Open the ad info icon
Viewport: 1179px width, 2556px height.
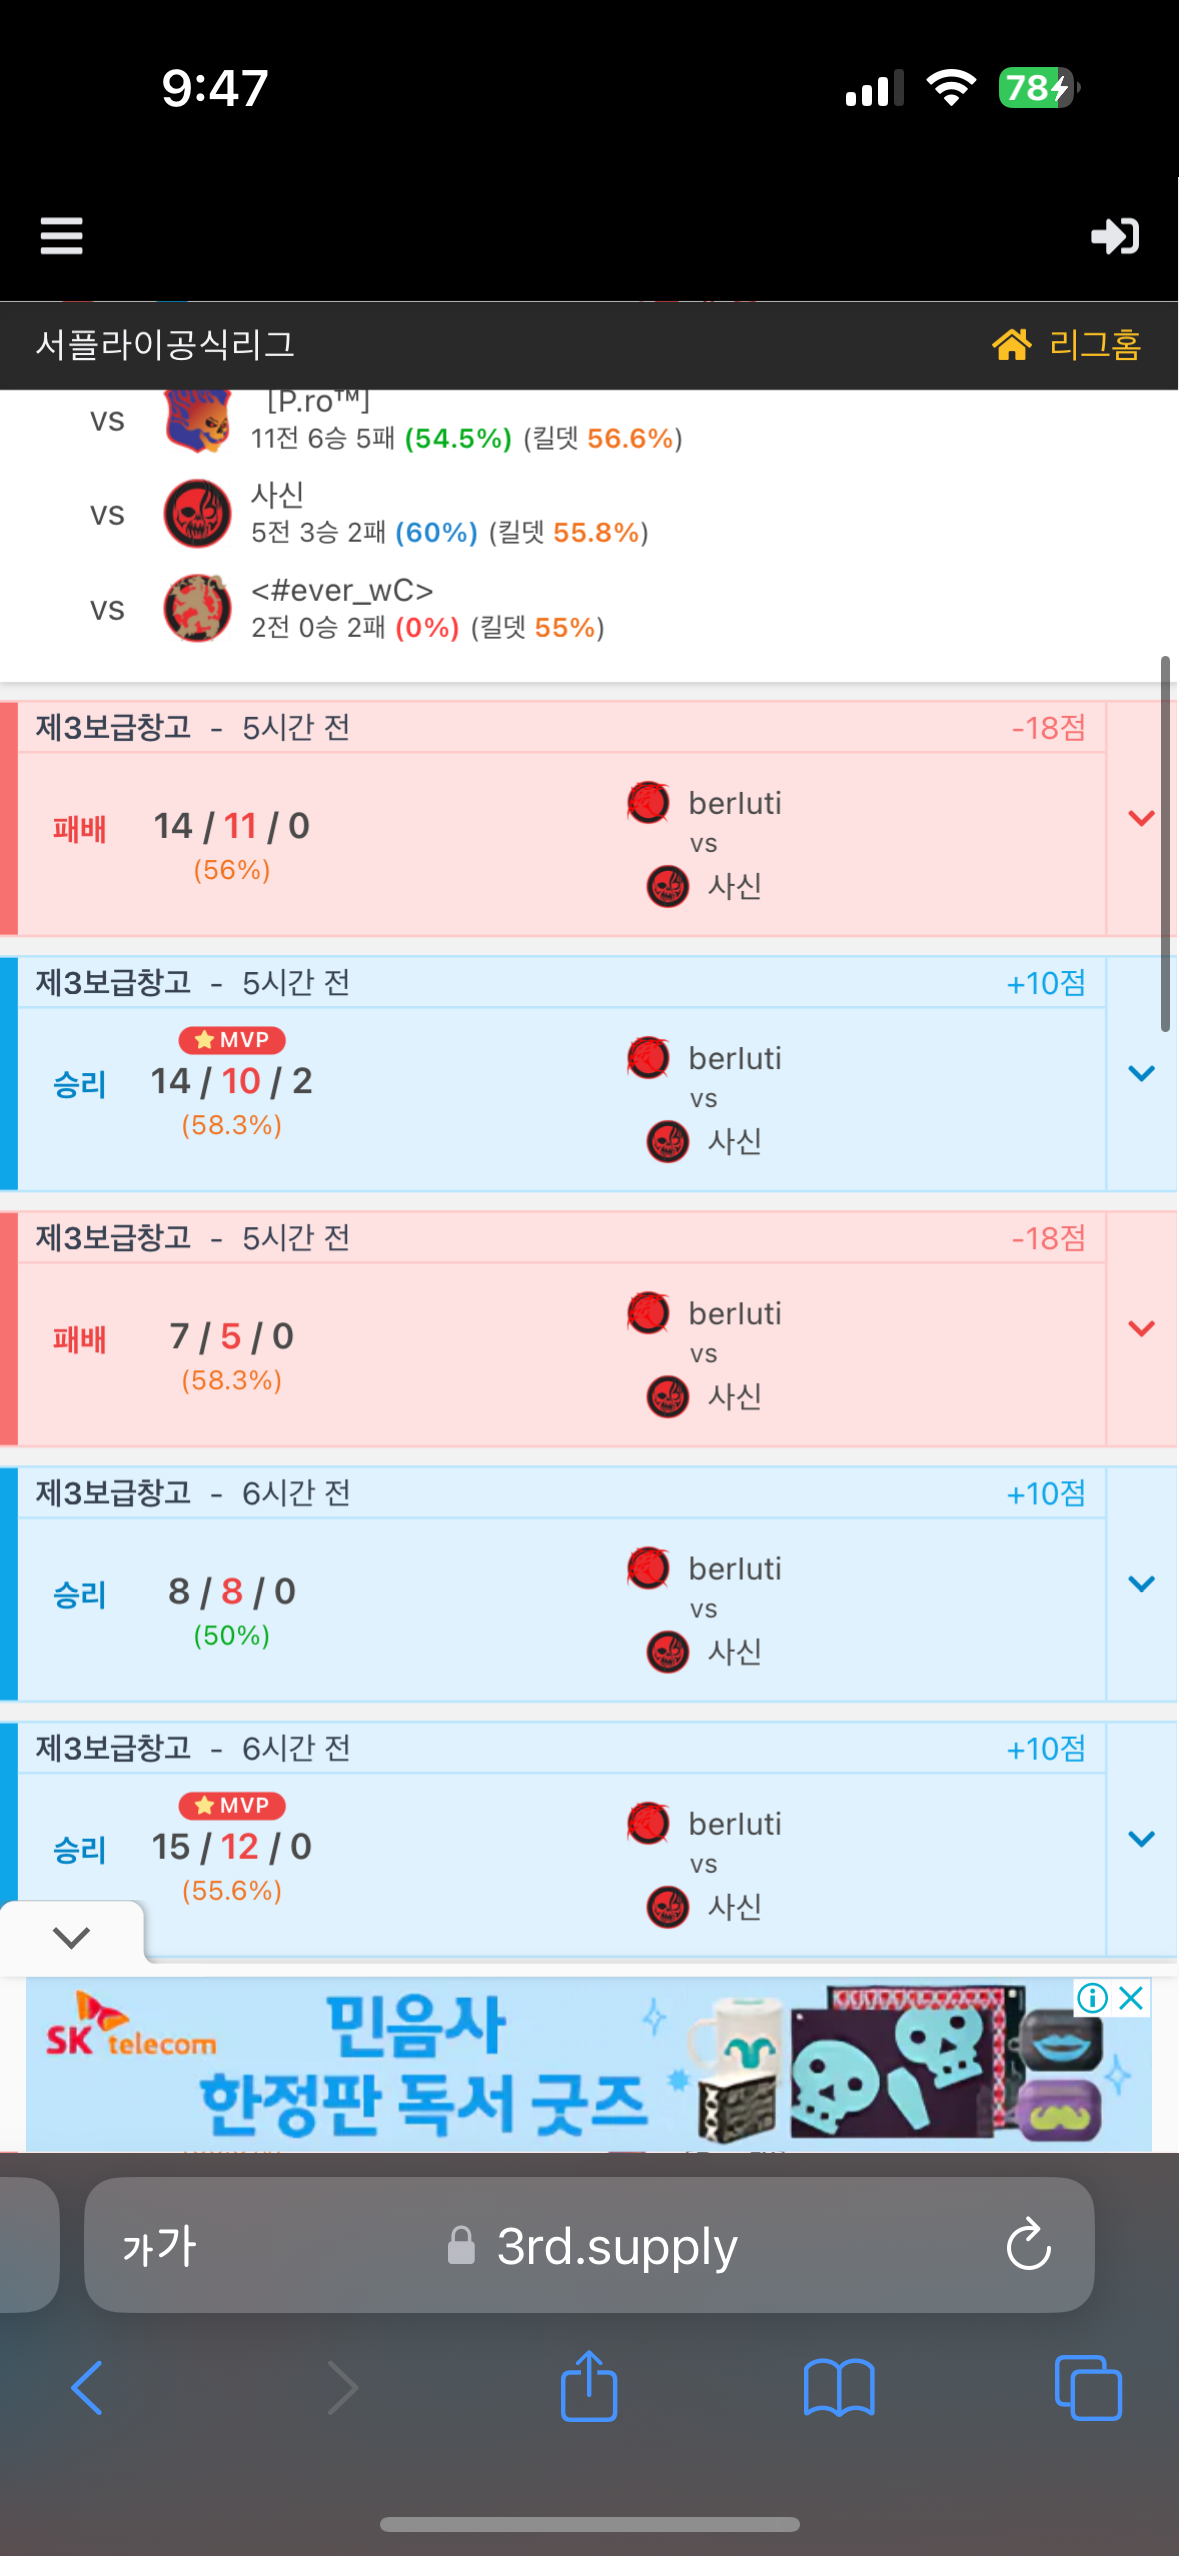click(x=1092, y=1998)
